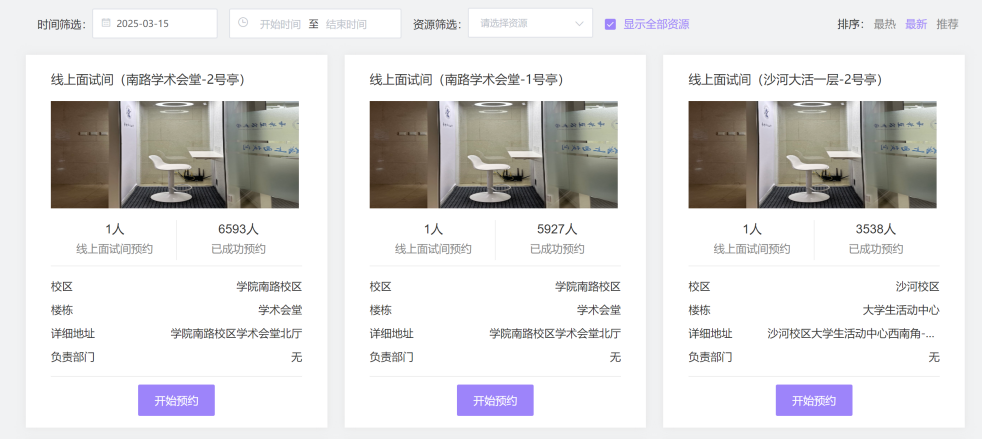Click the truncated address 沙河校区大学生活动中心西南角
Screen dimensions: 982x439
click(853, 334)
